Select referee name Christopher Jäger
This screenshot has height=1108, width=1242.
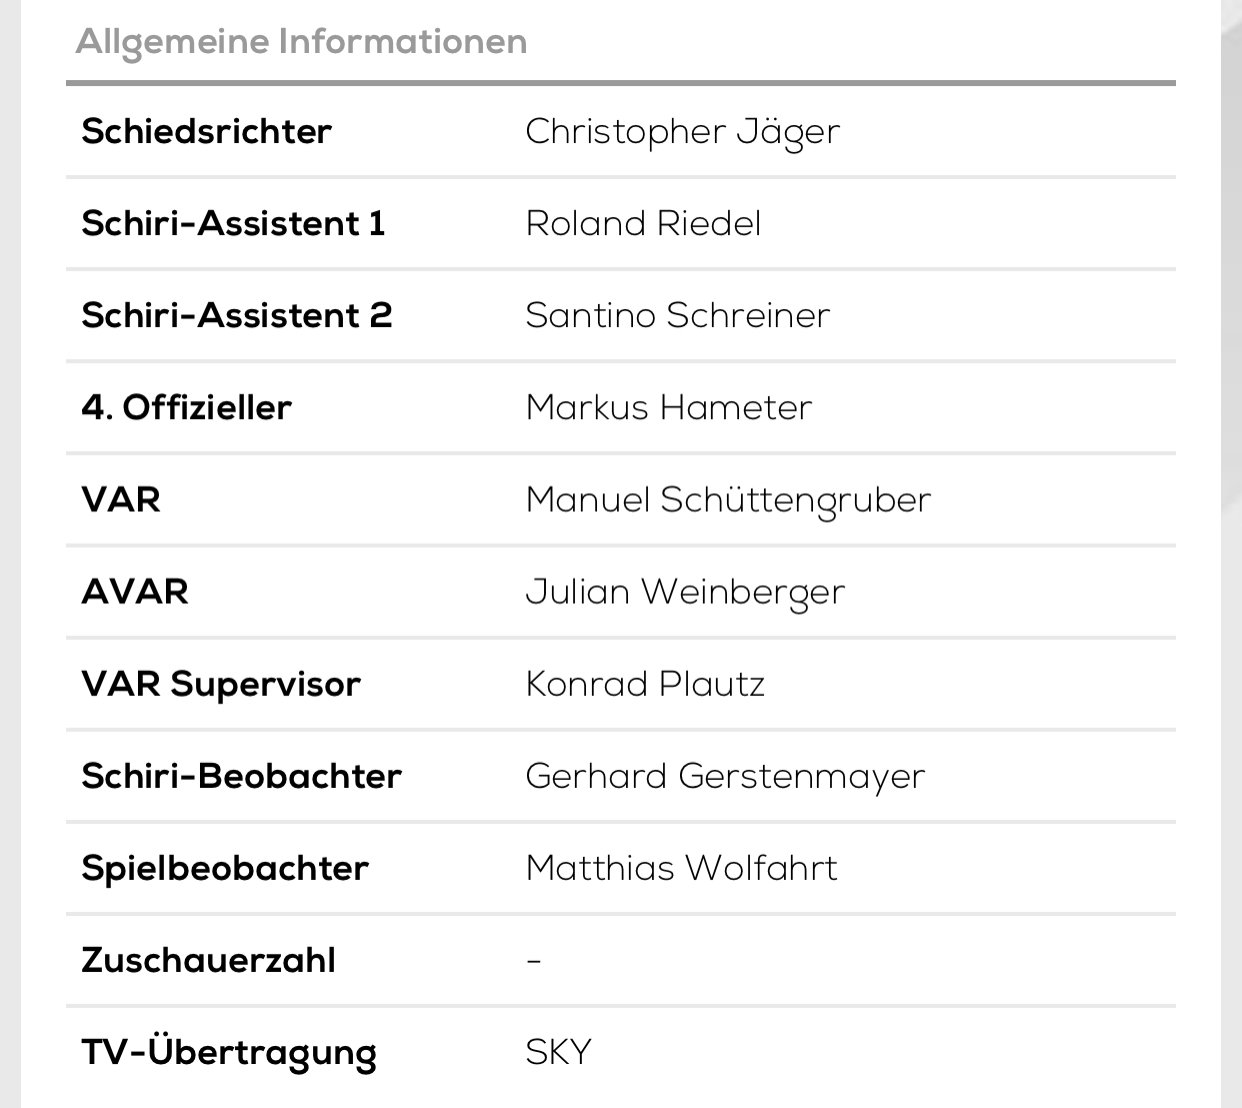point(683,133)
